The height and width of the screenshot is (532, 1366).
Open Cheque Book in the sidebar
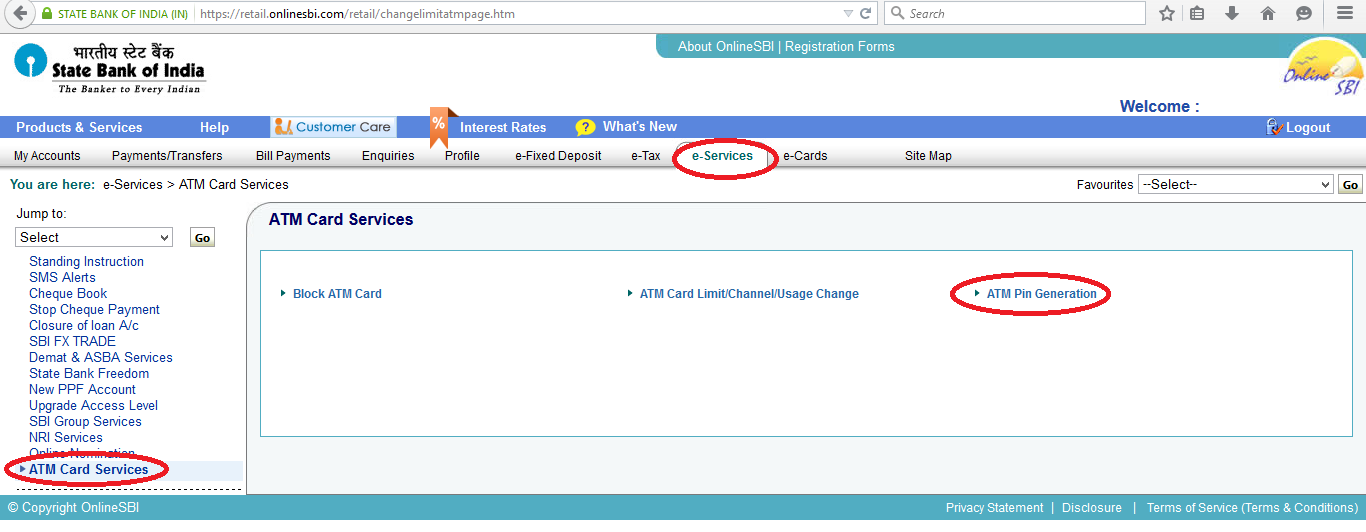[x=68, y=294]
